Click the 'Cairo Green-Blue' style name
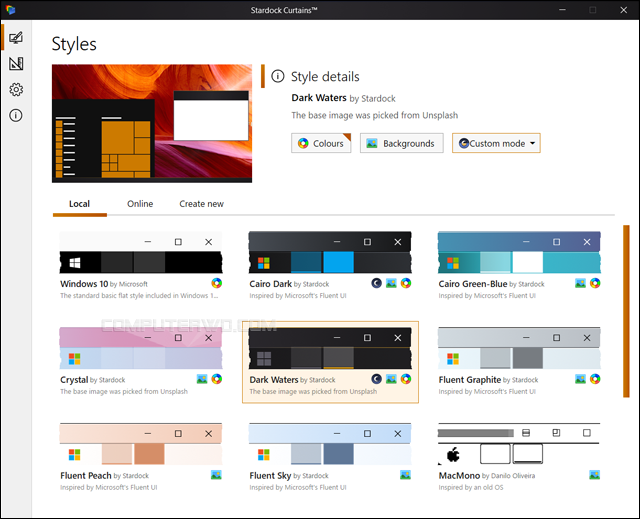This screenshot has height=519, width=640. click(x=473, y=284)
